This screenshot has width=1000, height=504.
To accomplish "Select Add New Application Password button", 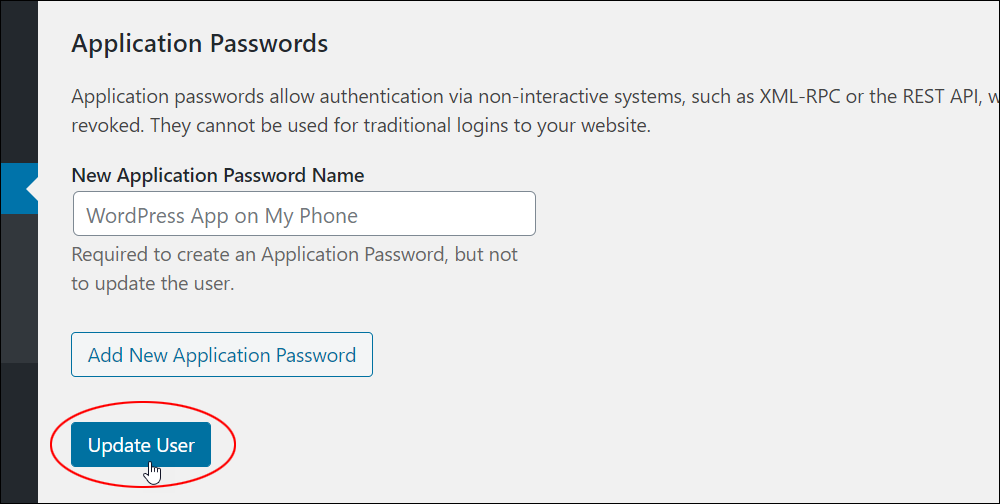I will [x=222, y=355].
